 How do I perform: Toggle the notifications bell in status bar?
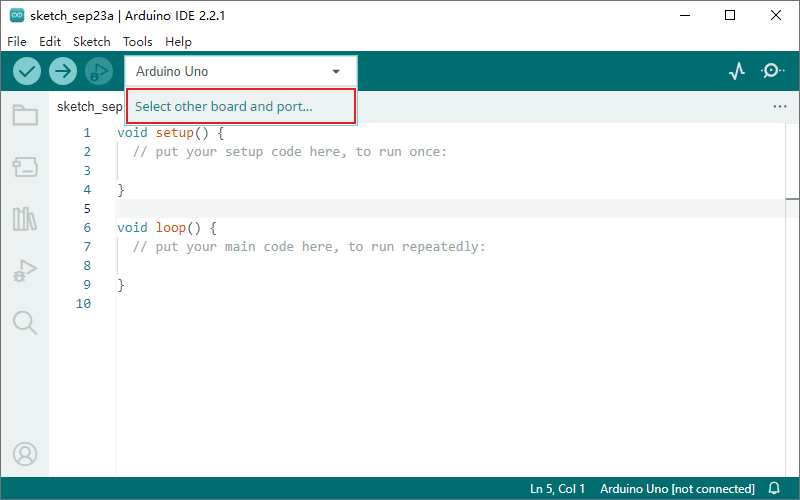coord(774,489)
